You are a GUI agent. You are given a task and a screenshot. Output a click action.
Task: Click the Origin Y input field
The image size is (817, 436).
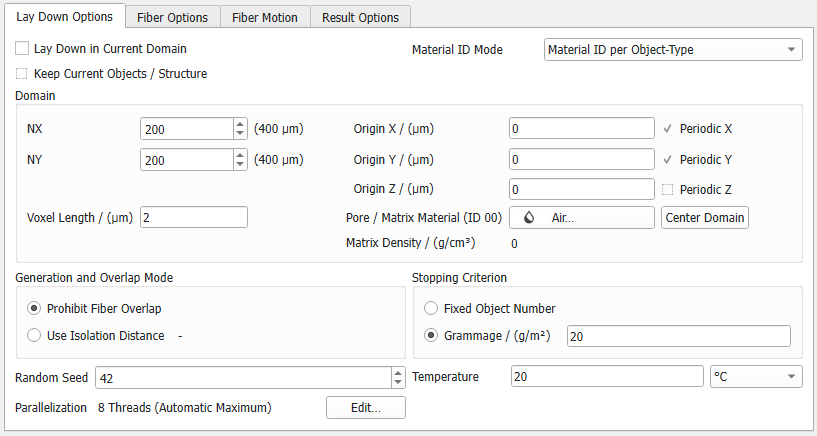[x=581, y=159]
